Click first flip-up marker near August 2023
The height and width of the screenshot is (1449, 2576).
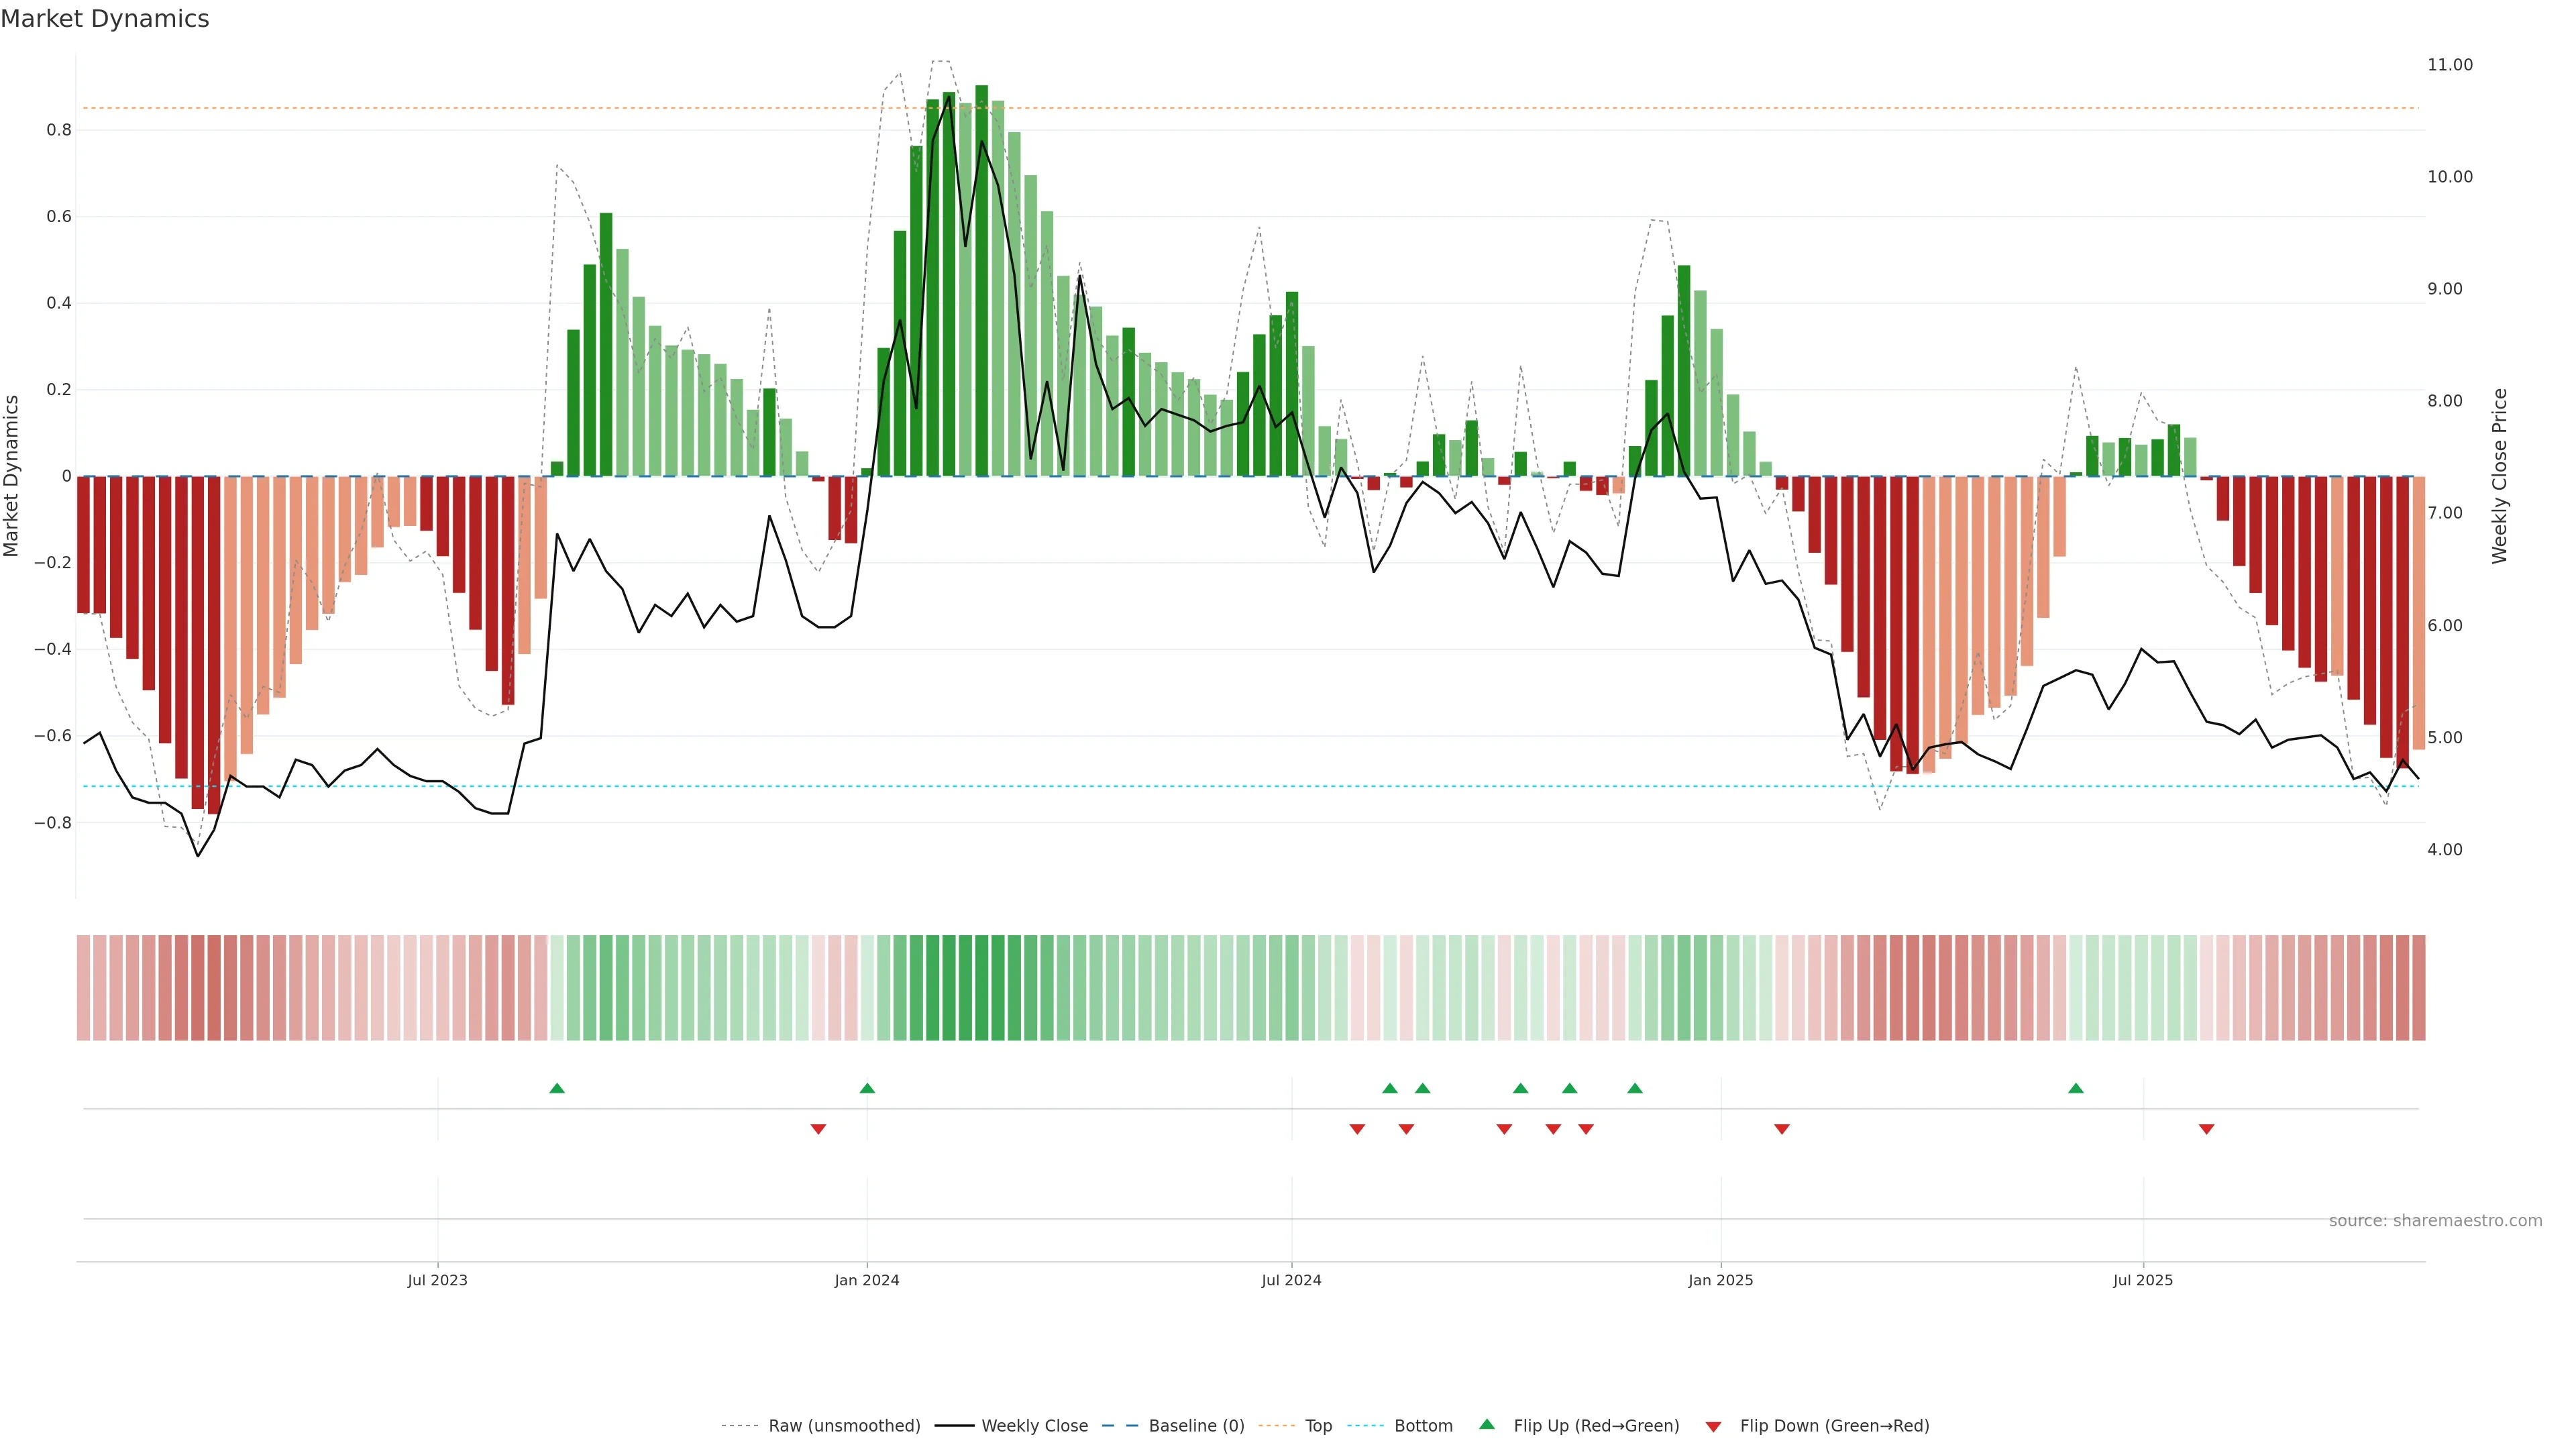[x=557, y=1088]
